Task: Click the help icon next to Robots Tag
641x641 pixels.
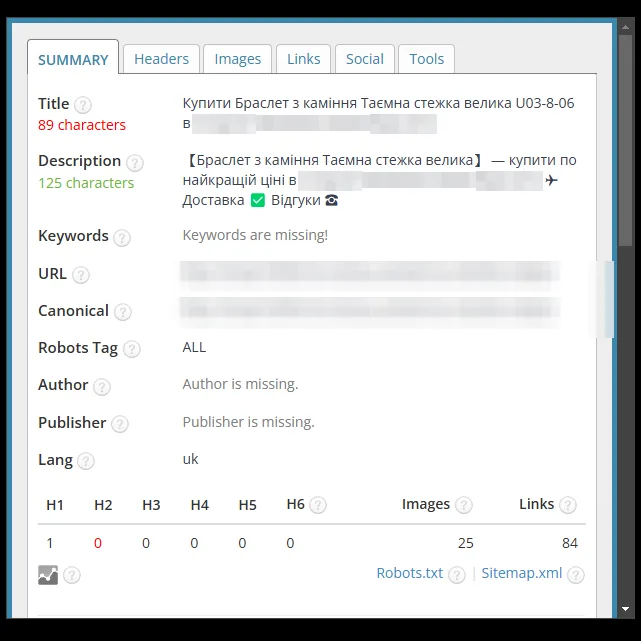Action: 132,349
